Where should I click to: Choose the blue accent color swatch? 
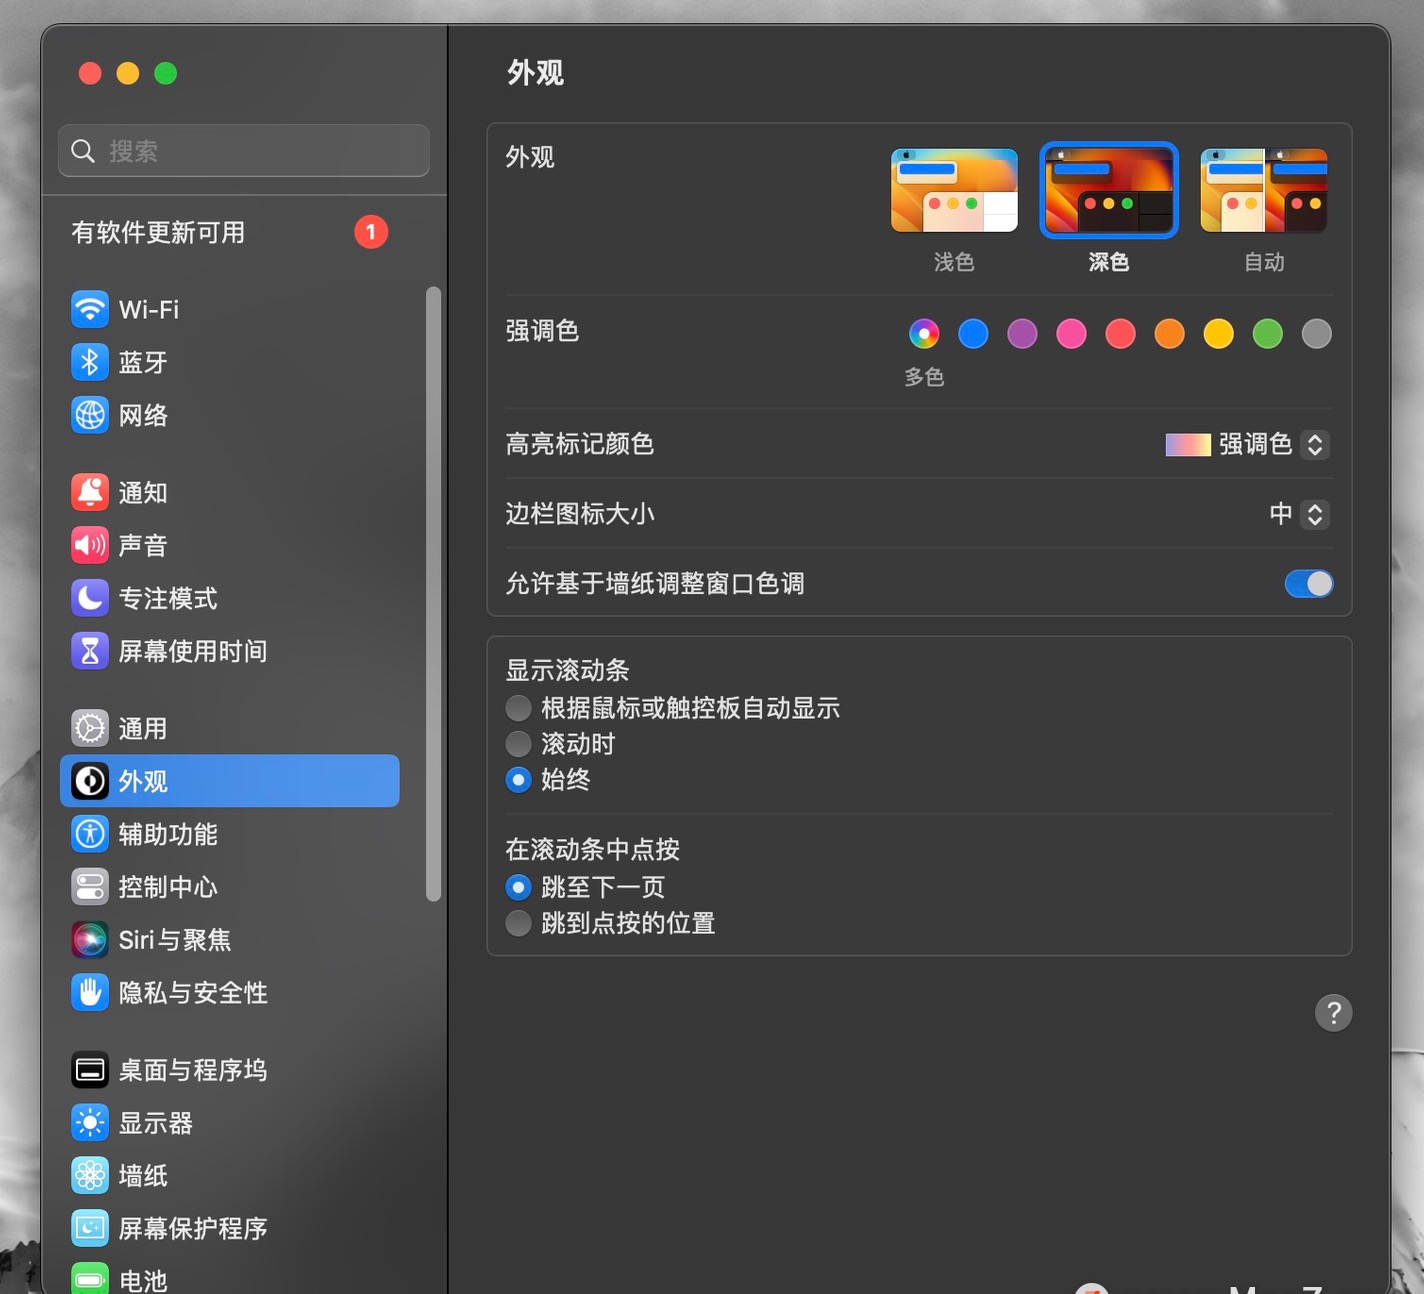coord(972,333)
